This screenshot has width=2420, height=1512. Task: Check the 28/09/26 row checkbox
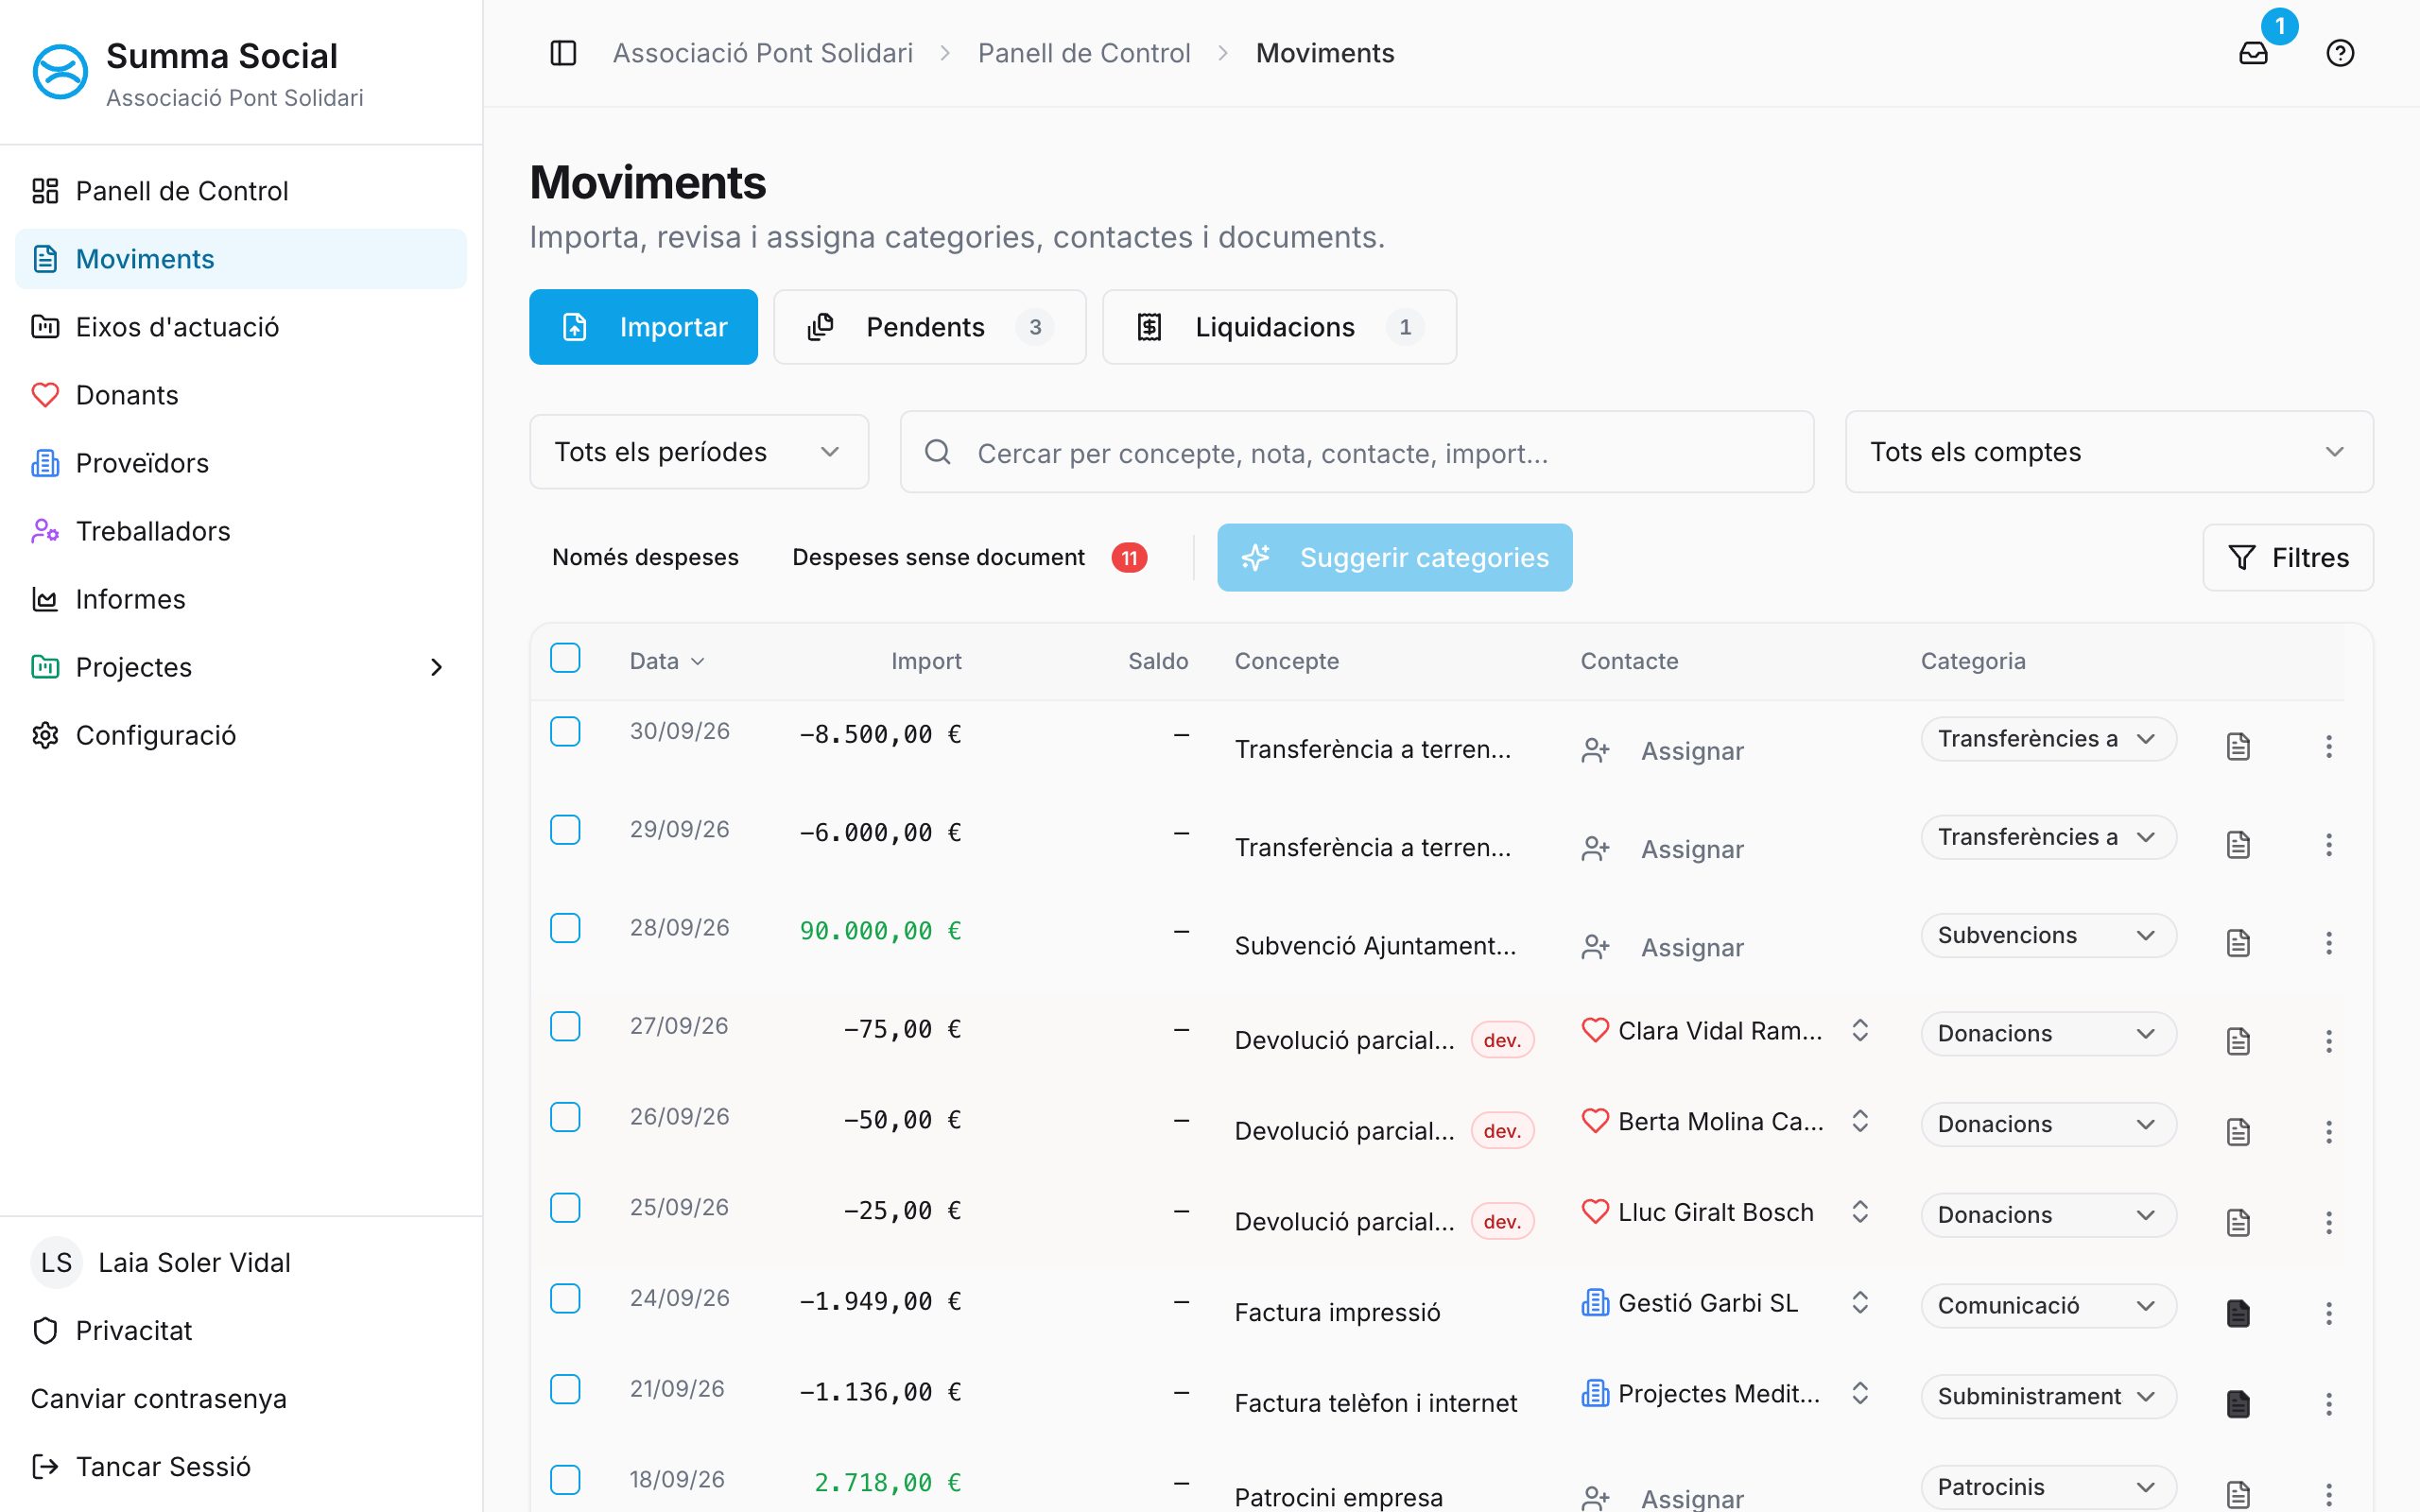[x=565, y=928]
